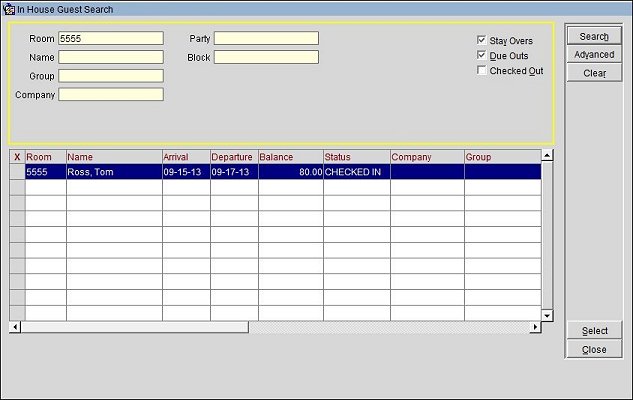Click the Search button

tap(594, 36)
